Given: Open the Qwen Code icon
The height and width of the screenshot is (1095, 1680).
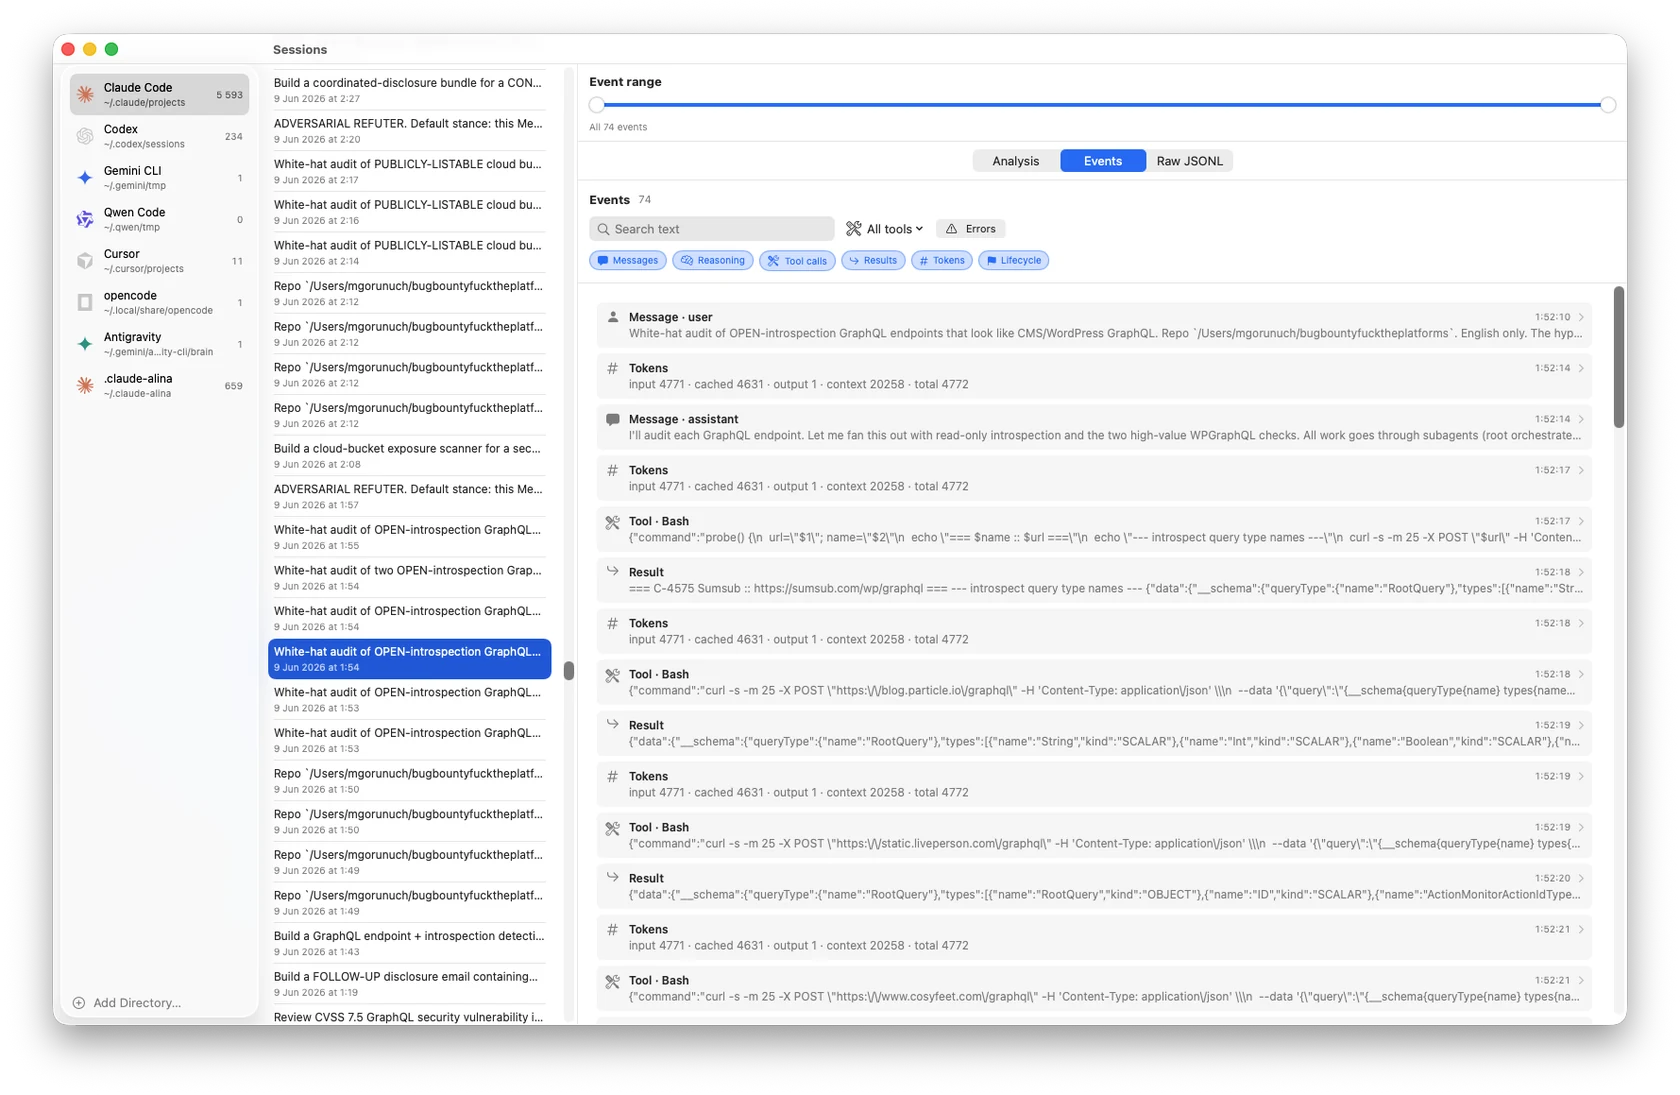Looking at the screenshot, I should point(85,219).
